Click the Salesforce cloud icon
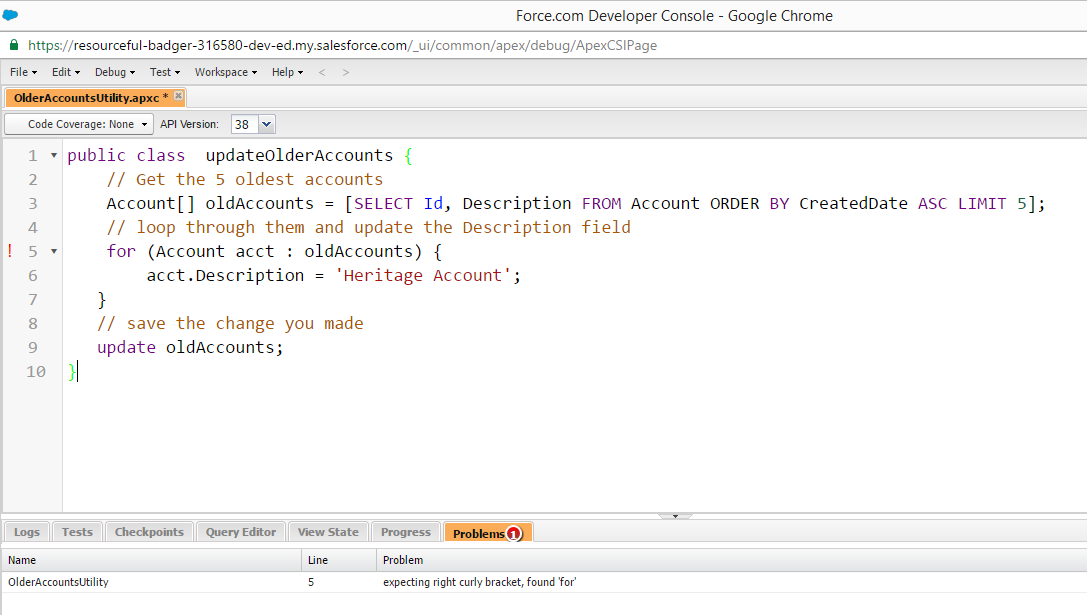 (10, 15)
